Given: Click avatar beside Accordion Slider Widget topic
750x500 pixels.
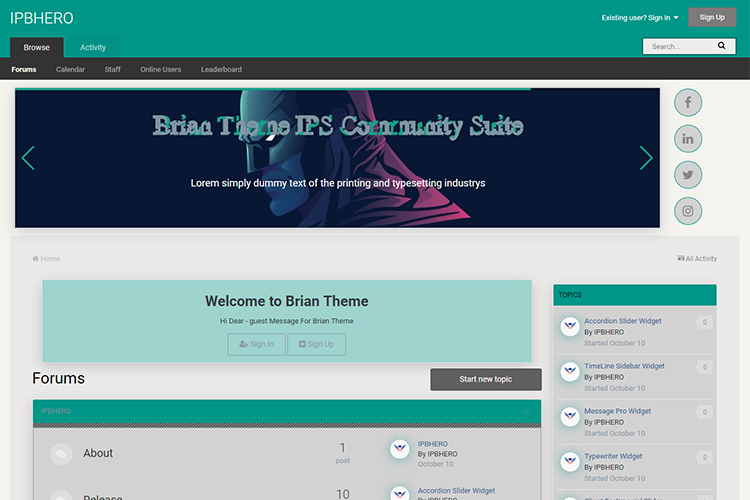Looking at the screenshot, I should [570, 327].
